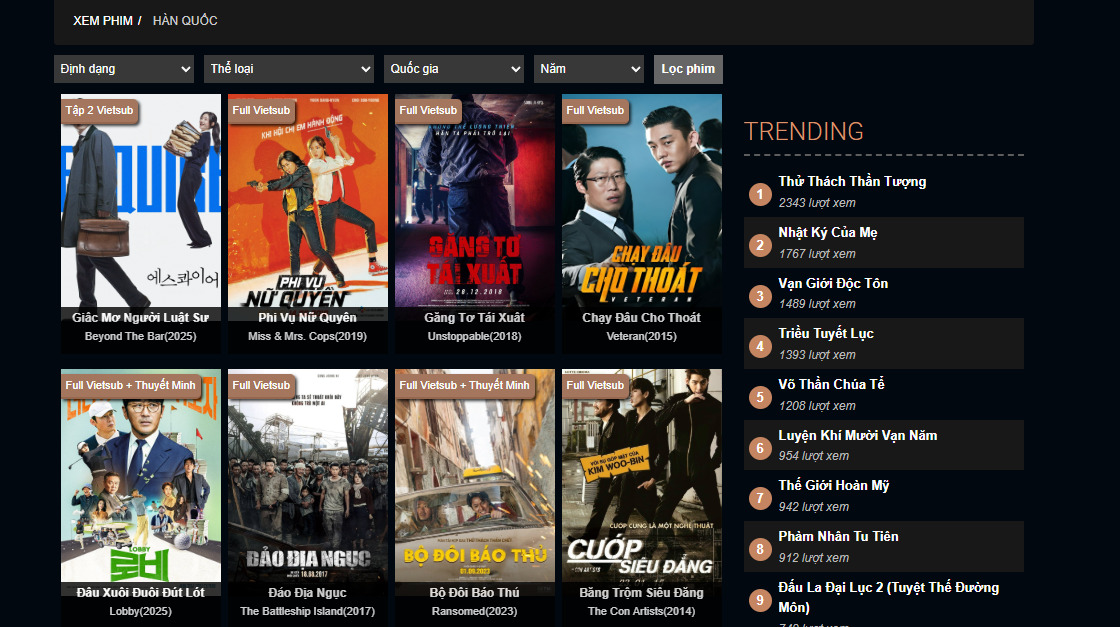Click Bộ Đôi Báo Thù title text
1120x627 pixels.
pyautogui.click(x=475, y=593)
